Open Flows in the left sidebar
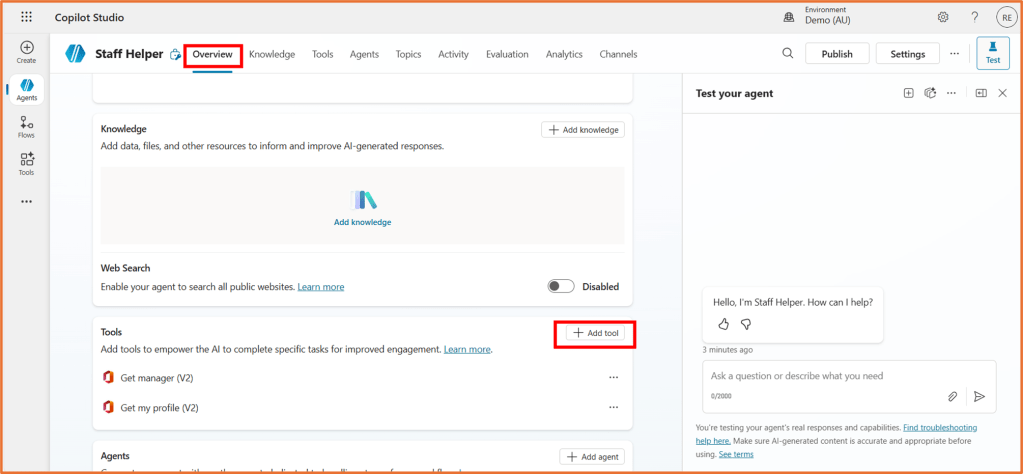Image resolution: width=1023 pixels, height=474 pixels. tap(27, 127)
